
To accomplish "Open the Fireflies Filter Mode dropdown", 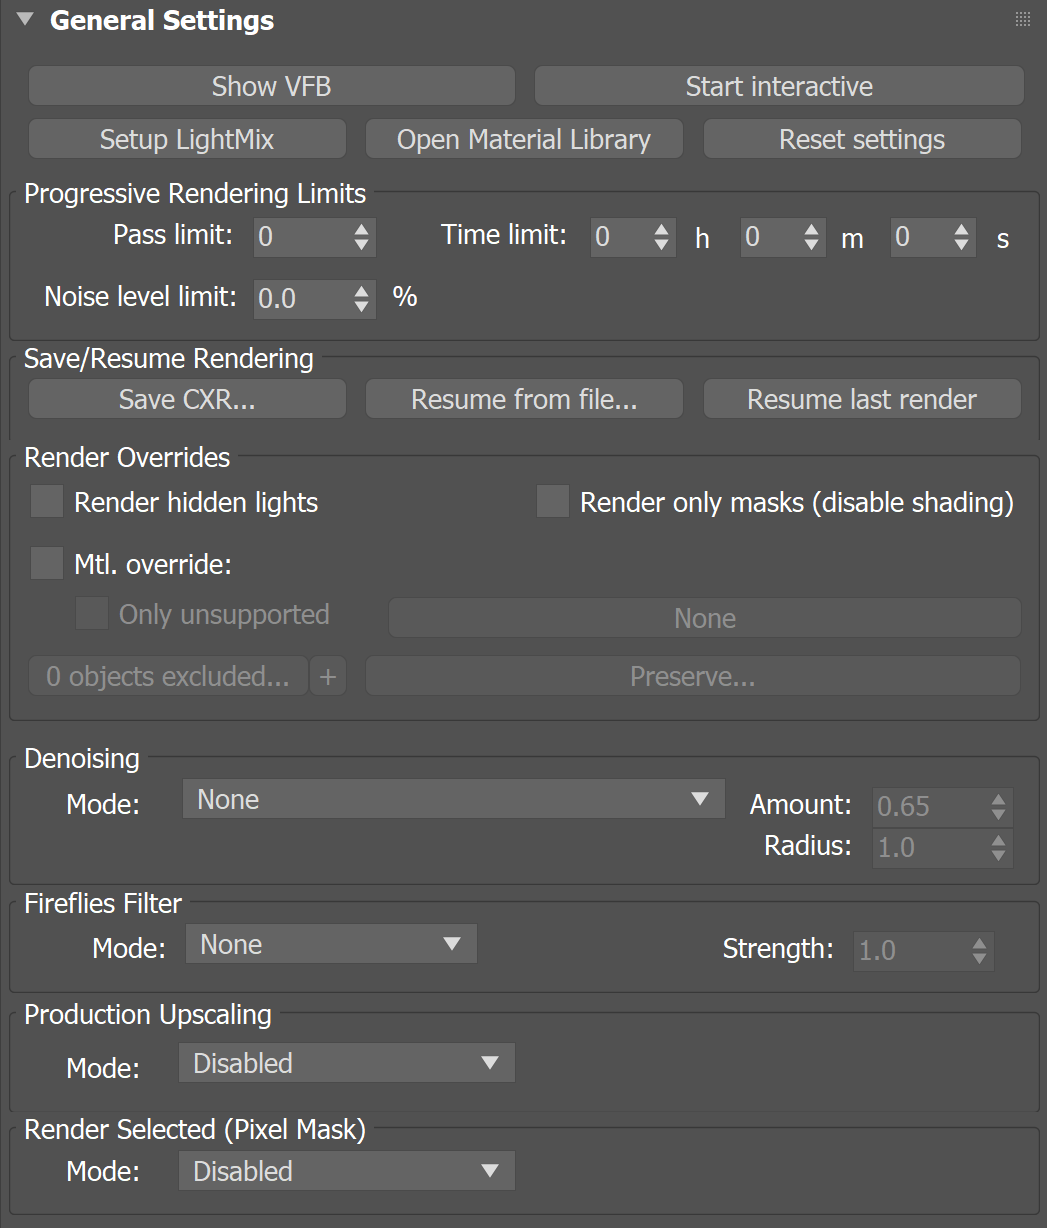I will pyautogui.click(x=331, y=944).
